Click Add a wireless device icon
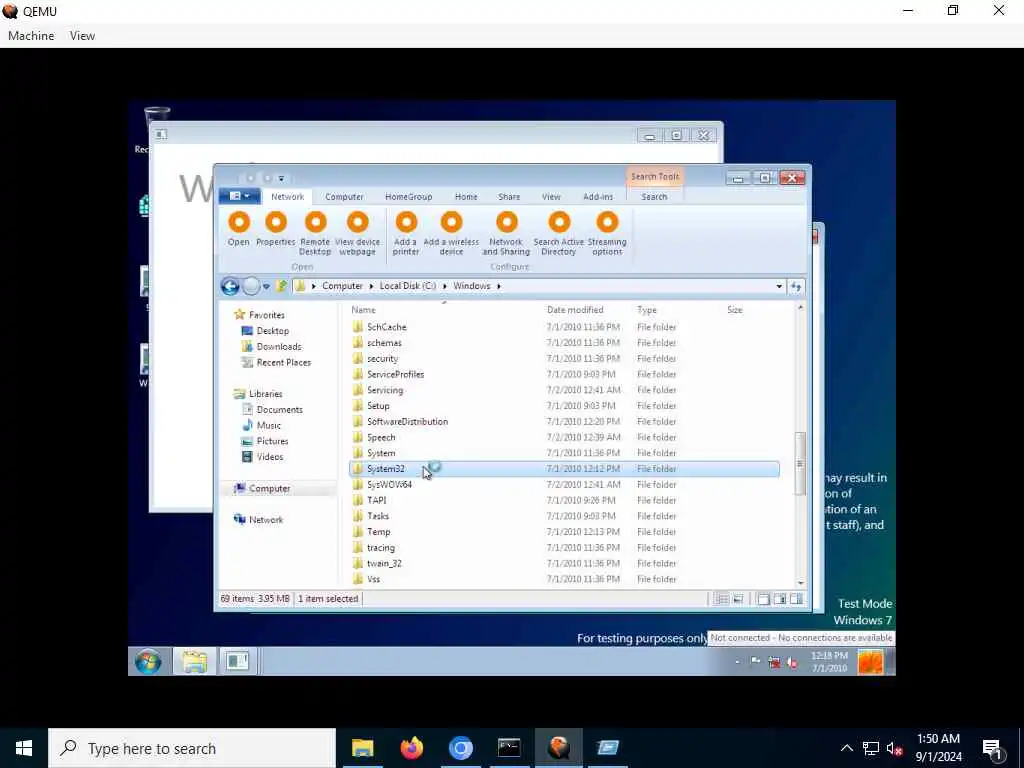 [x=451, y=223]
